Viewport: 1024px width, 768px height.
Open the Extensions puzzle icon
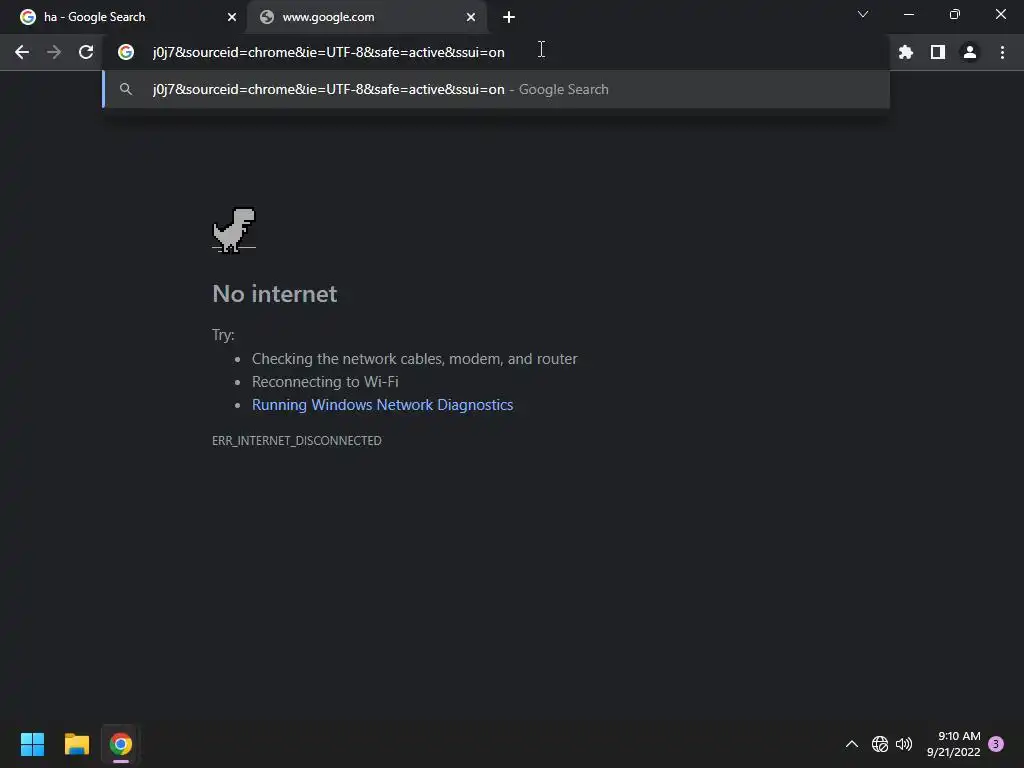(906, 52)
